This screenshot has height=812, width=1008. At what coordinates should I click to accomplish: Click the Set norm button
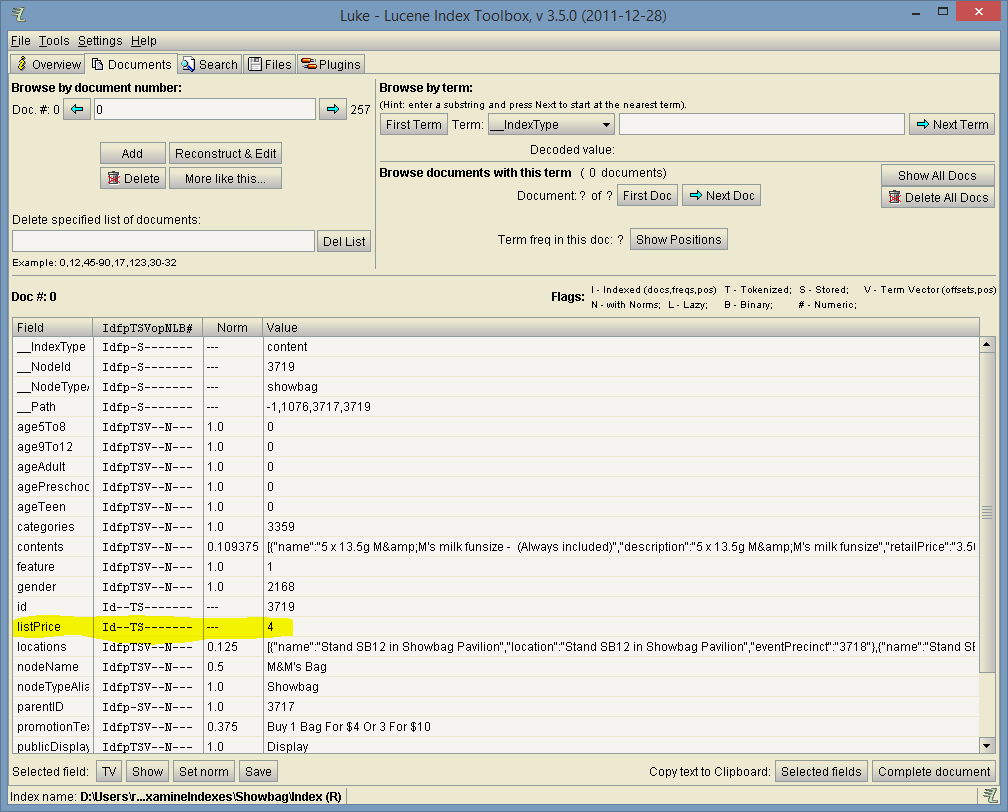[204, 771]
